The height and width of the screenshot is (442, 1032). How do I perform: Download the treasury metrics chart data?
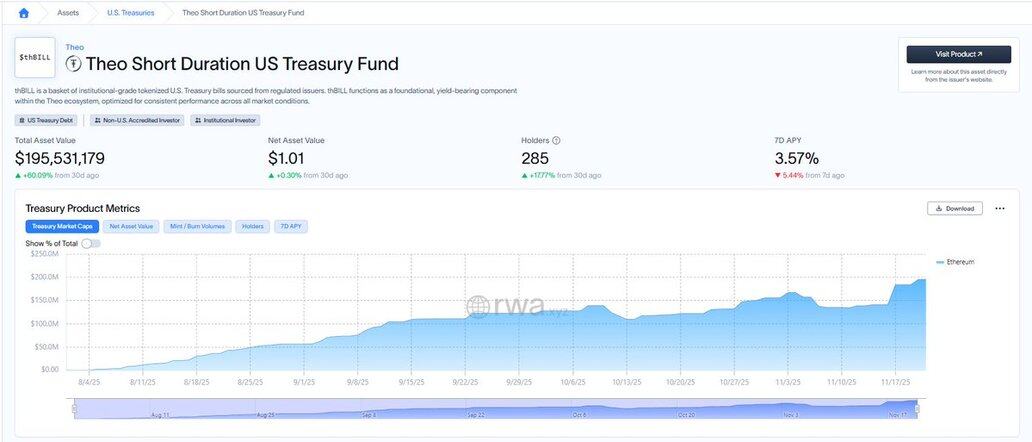point(954,208)
